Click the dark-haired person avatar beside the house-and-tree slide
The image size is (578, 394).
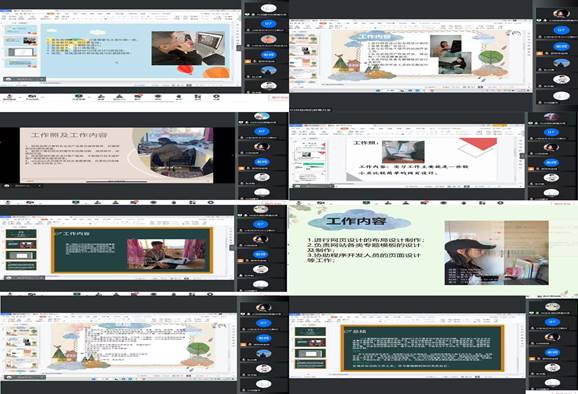(x=561, y=14)
